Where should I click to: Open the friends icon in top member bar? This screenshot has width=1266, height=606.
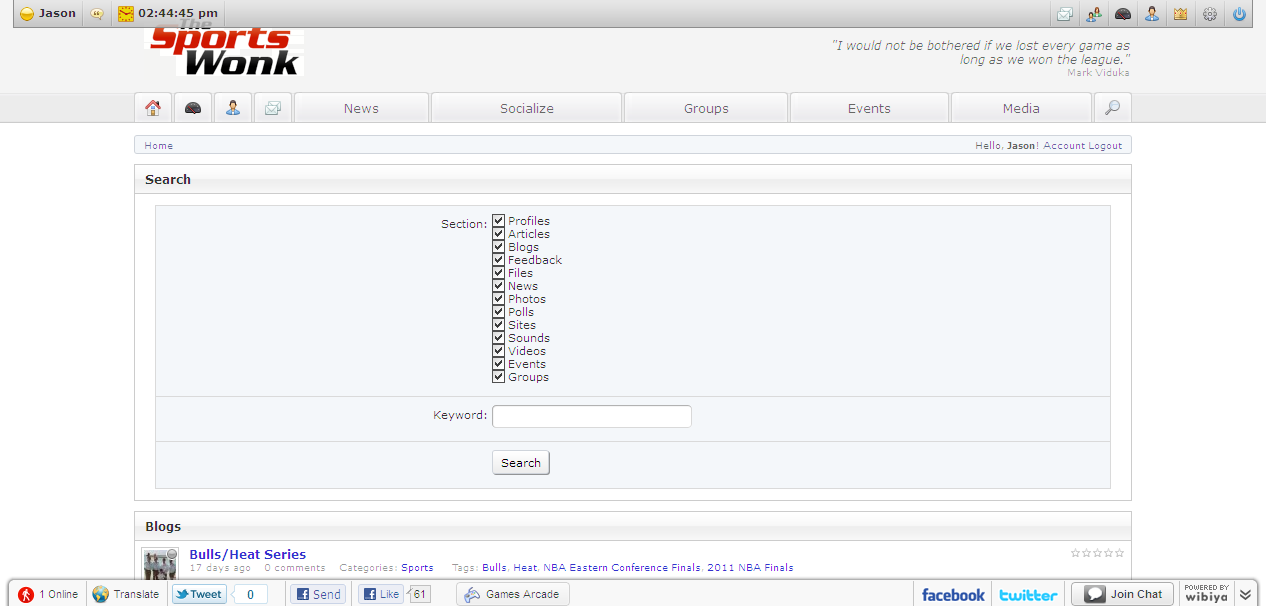point(1094,14)
